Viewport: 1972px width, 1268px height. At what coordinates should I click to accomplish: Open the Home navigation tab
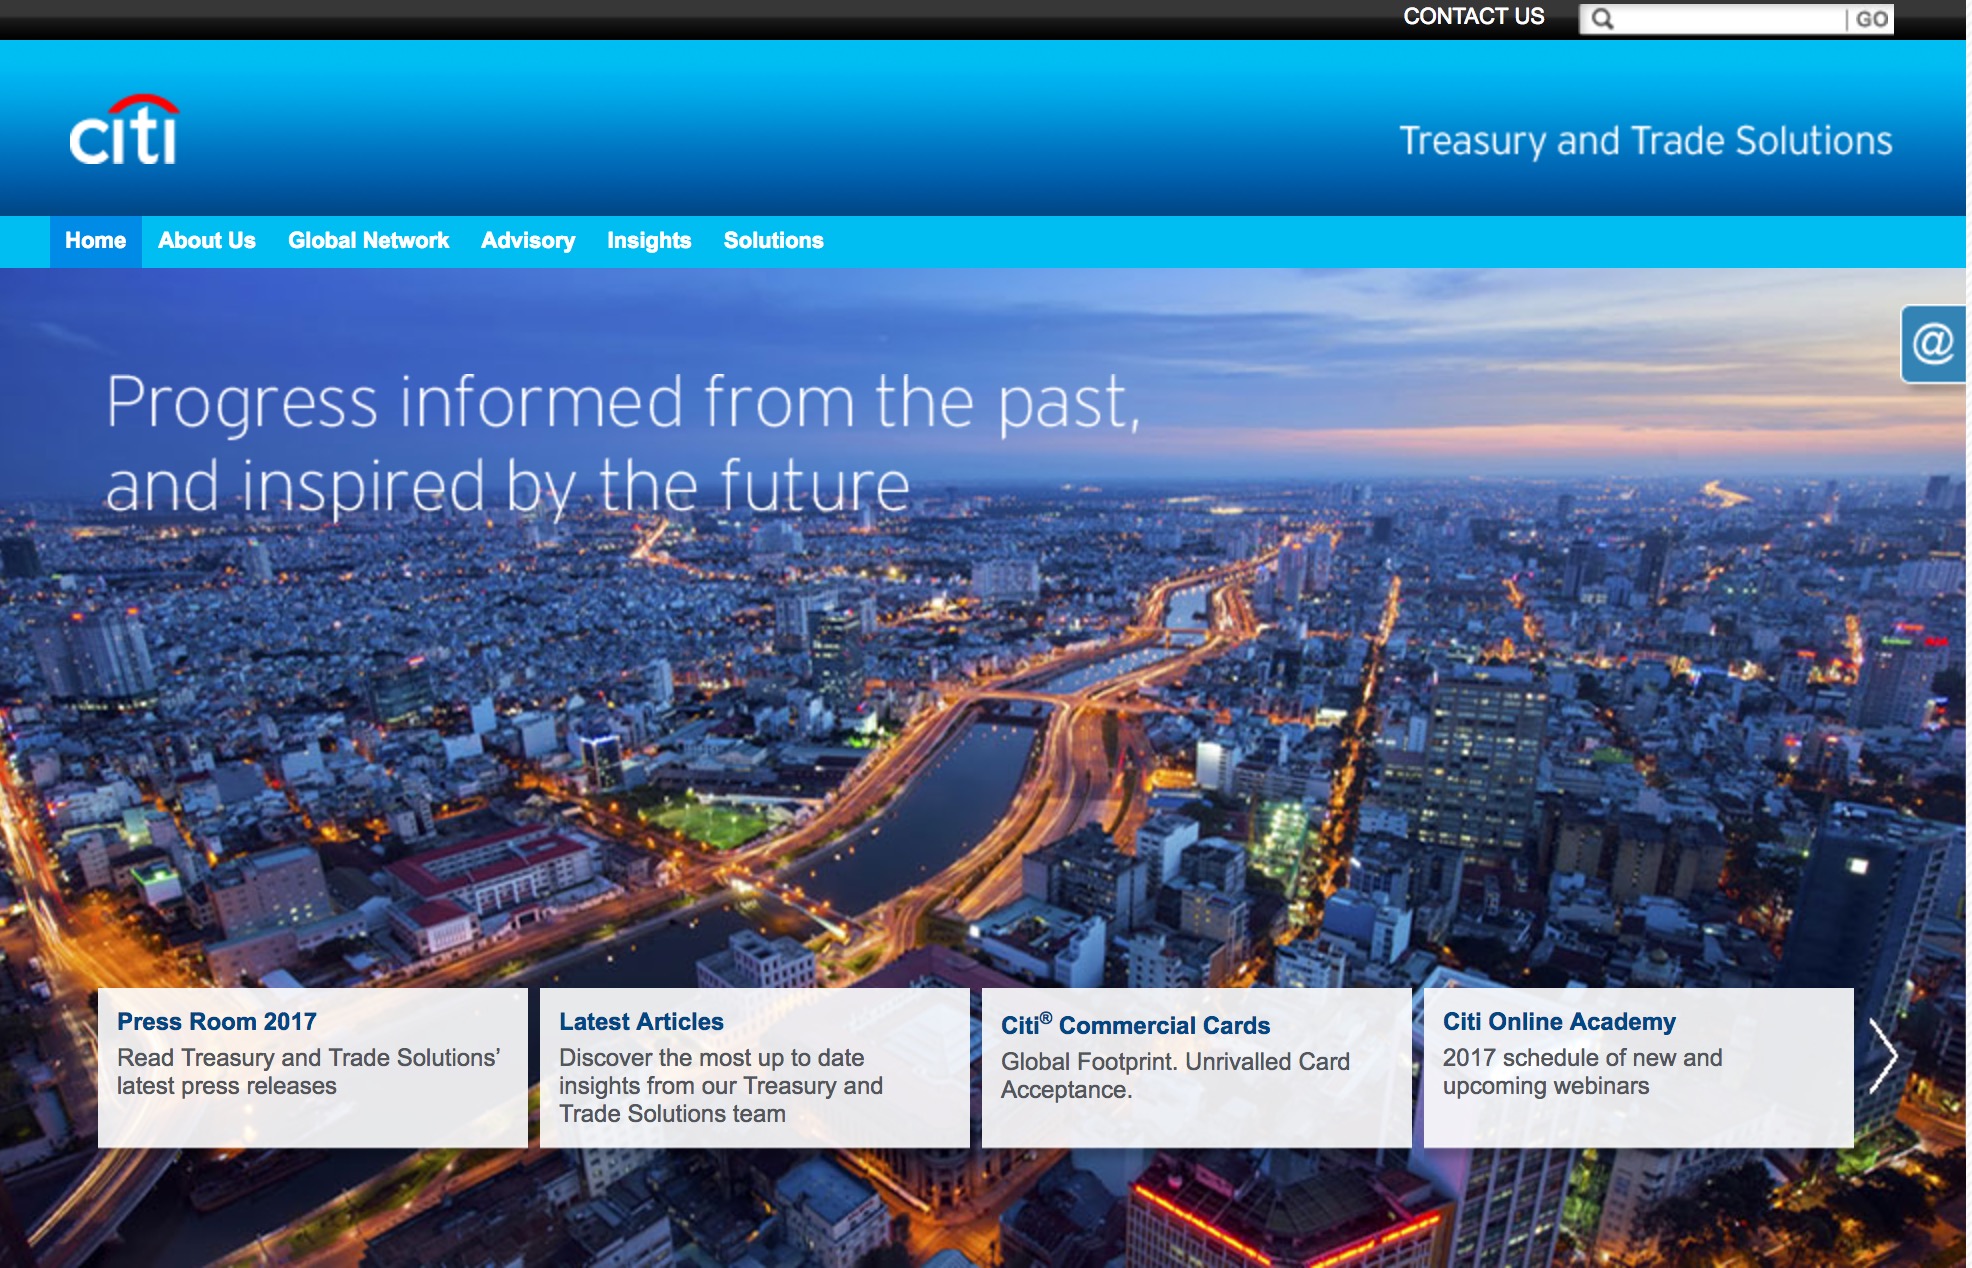coord(96,241)
